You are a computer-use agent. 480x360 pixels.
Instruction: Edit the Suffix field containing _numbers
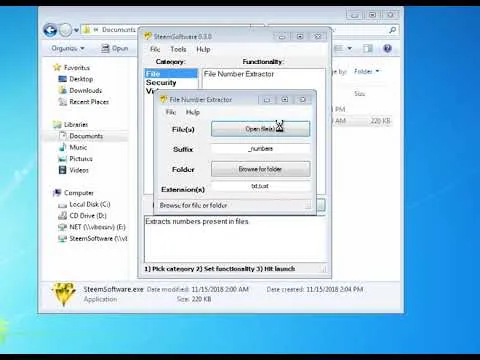(x=260, y=149)
